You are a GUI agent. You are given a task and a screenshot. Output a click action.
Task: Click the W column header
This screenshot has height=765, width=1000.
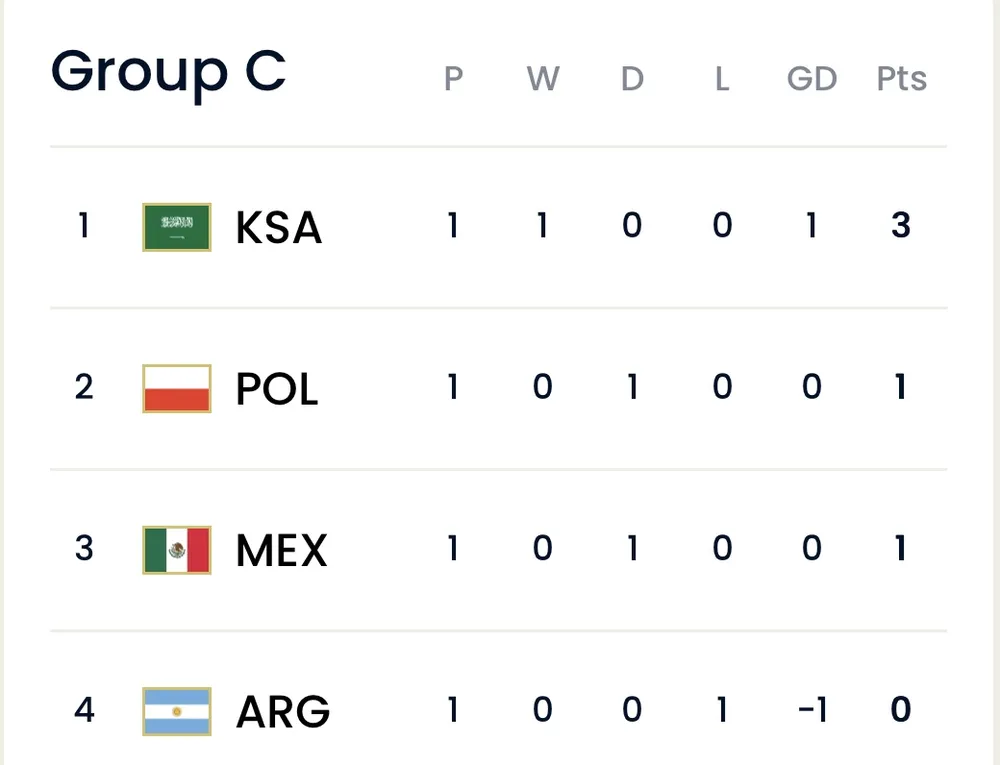point(542,79)
